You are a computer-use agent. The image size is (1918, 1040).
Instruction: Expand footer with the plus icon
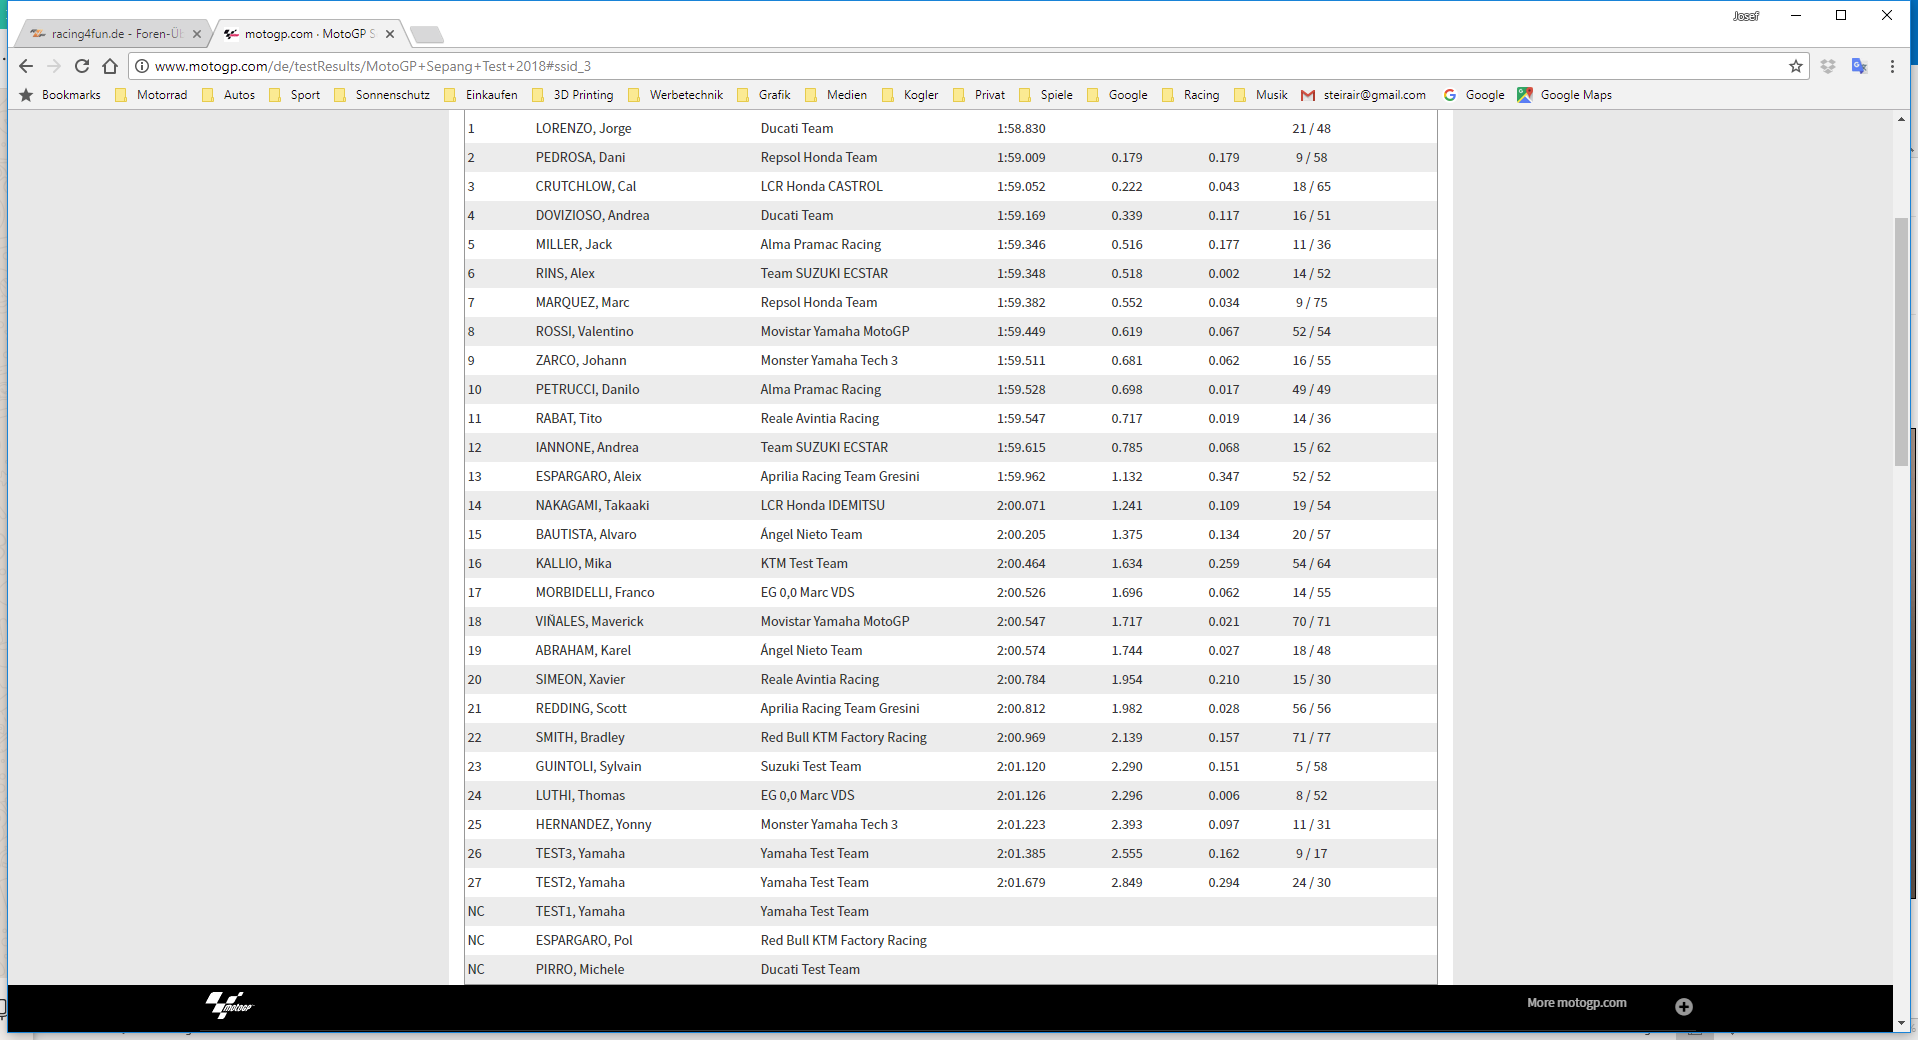pos(1684,1006)
